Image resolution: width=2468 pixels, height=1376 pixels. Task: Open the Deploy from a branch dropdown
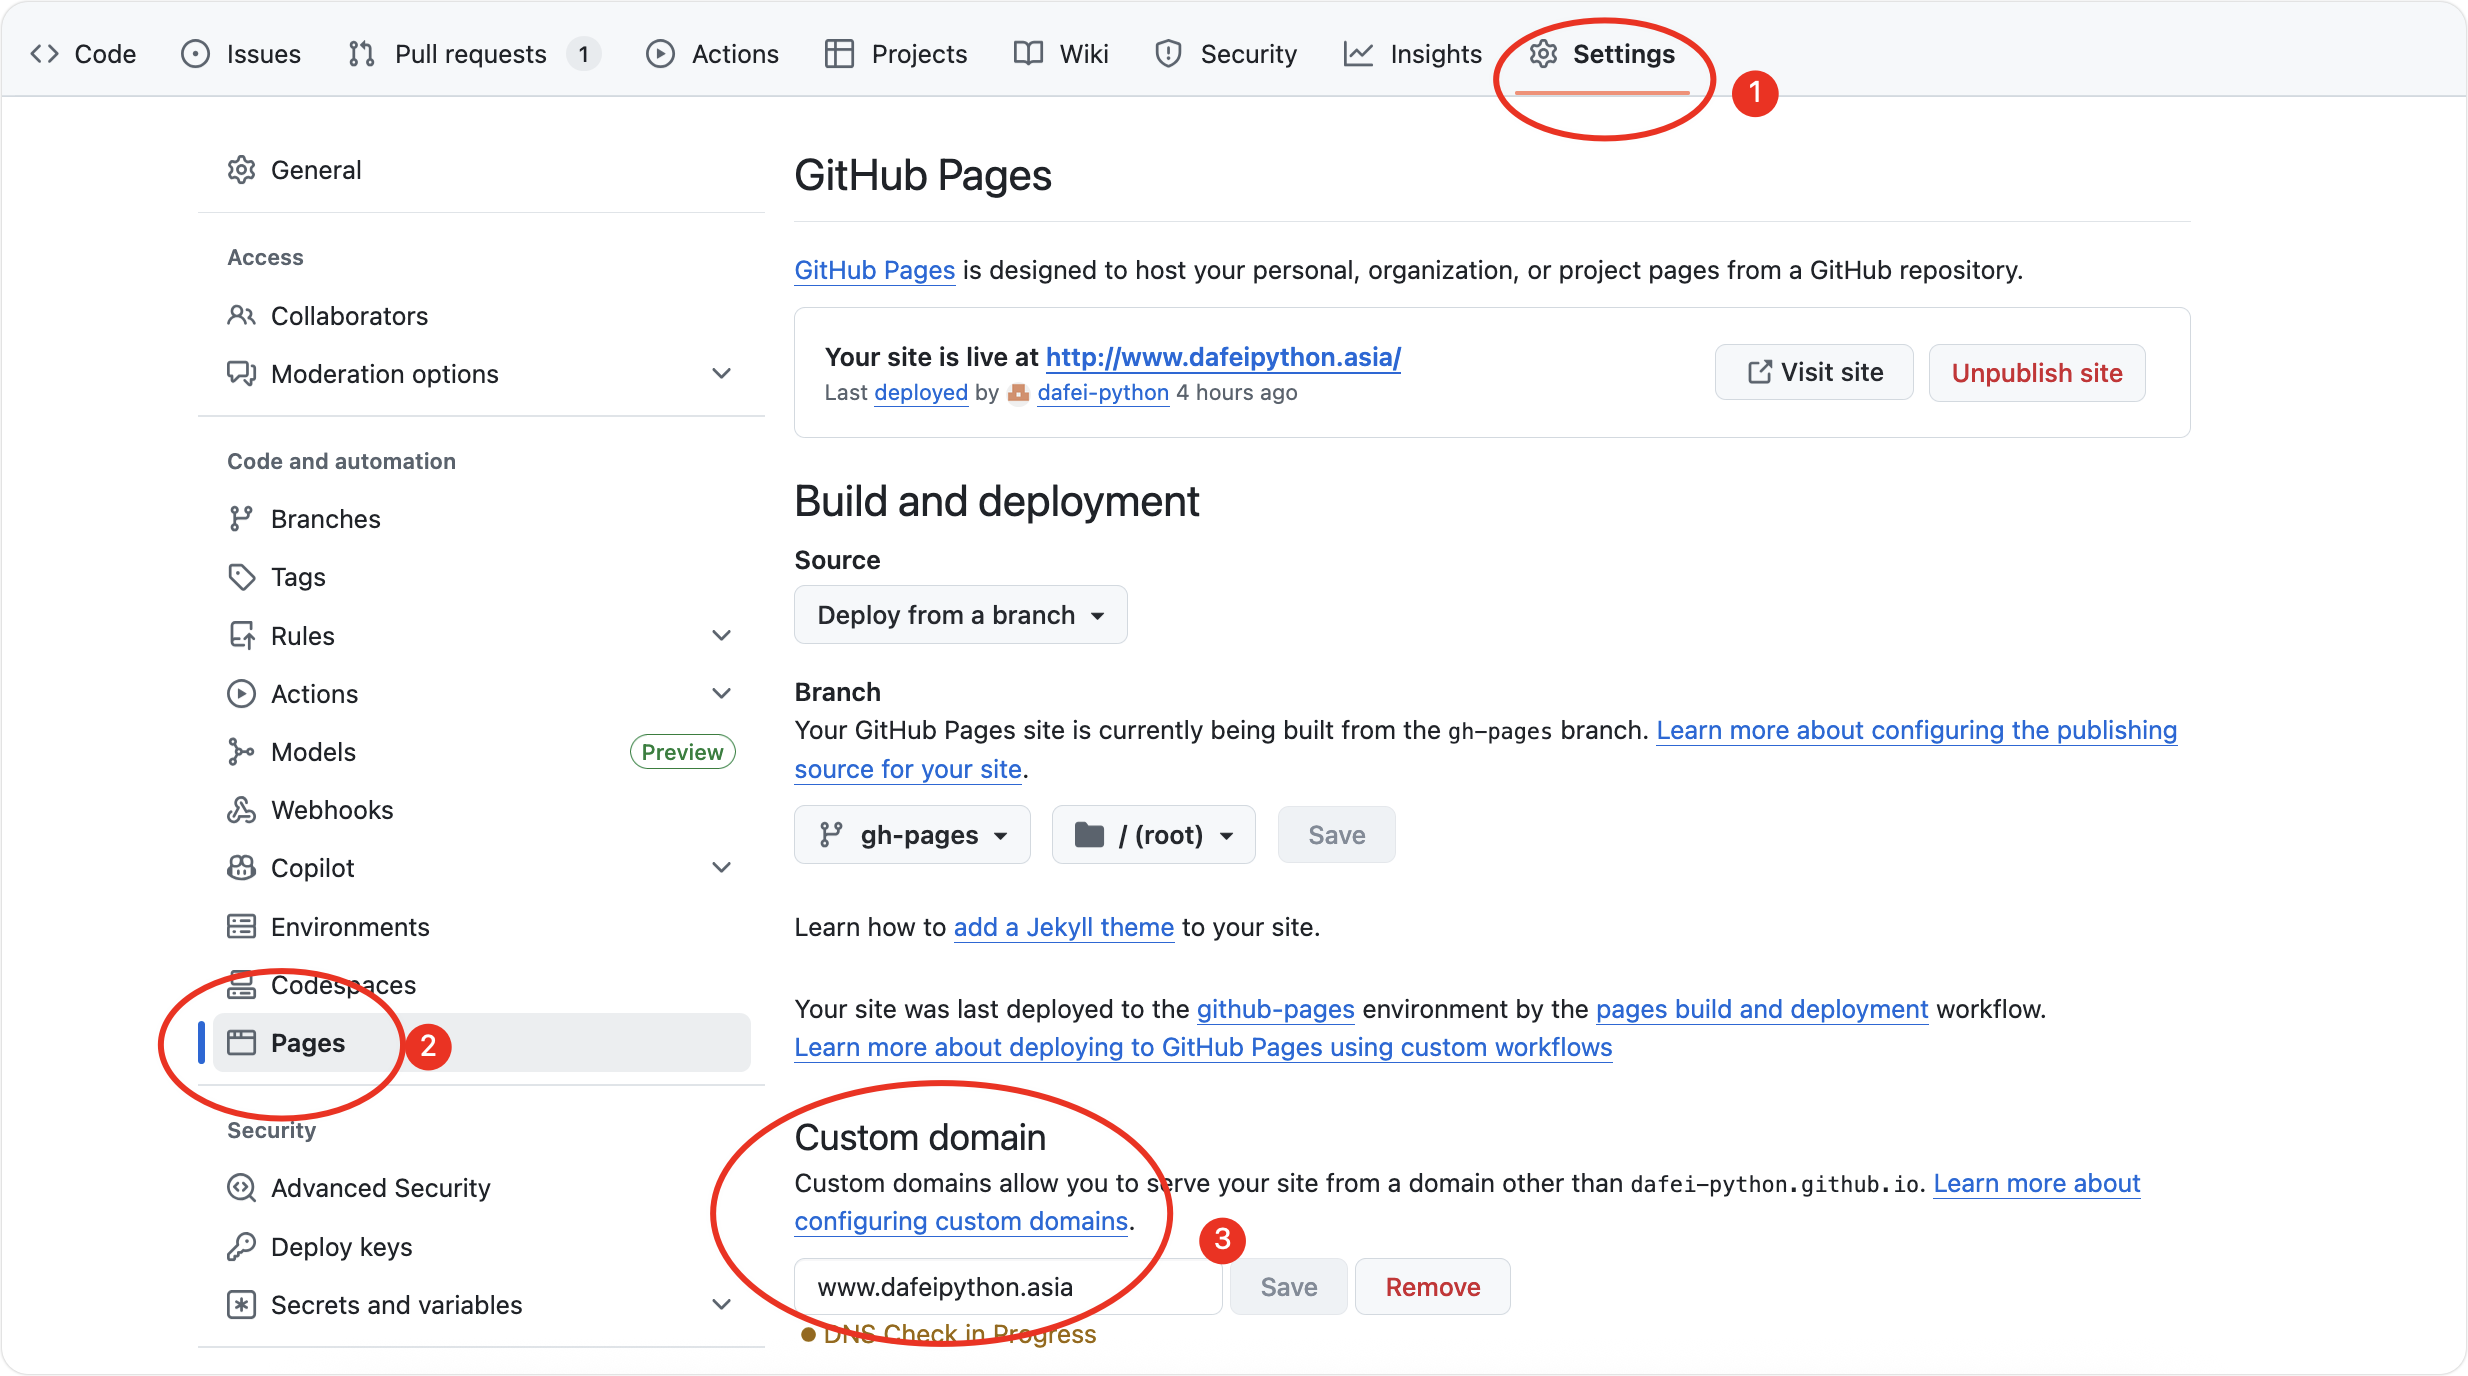click(961, 615)
